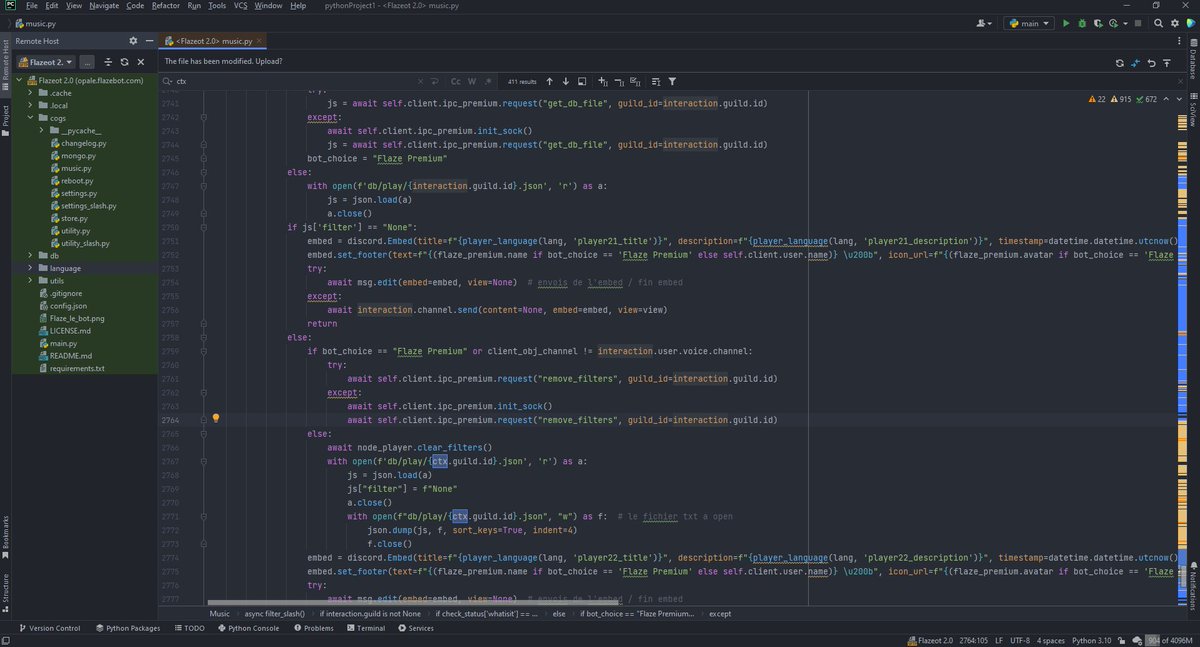Click the filter search results funnel icon
The width and height of the screenshot is (1200, 647).
coord(672,81)
